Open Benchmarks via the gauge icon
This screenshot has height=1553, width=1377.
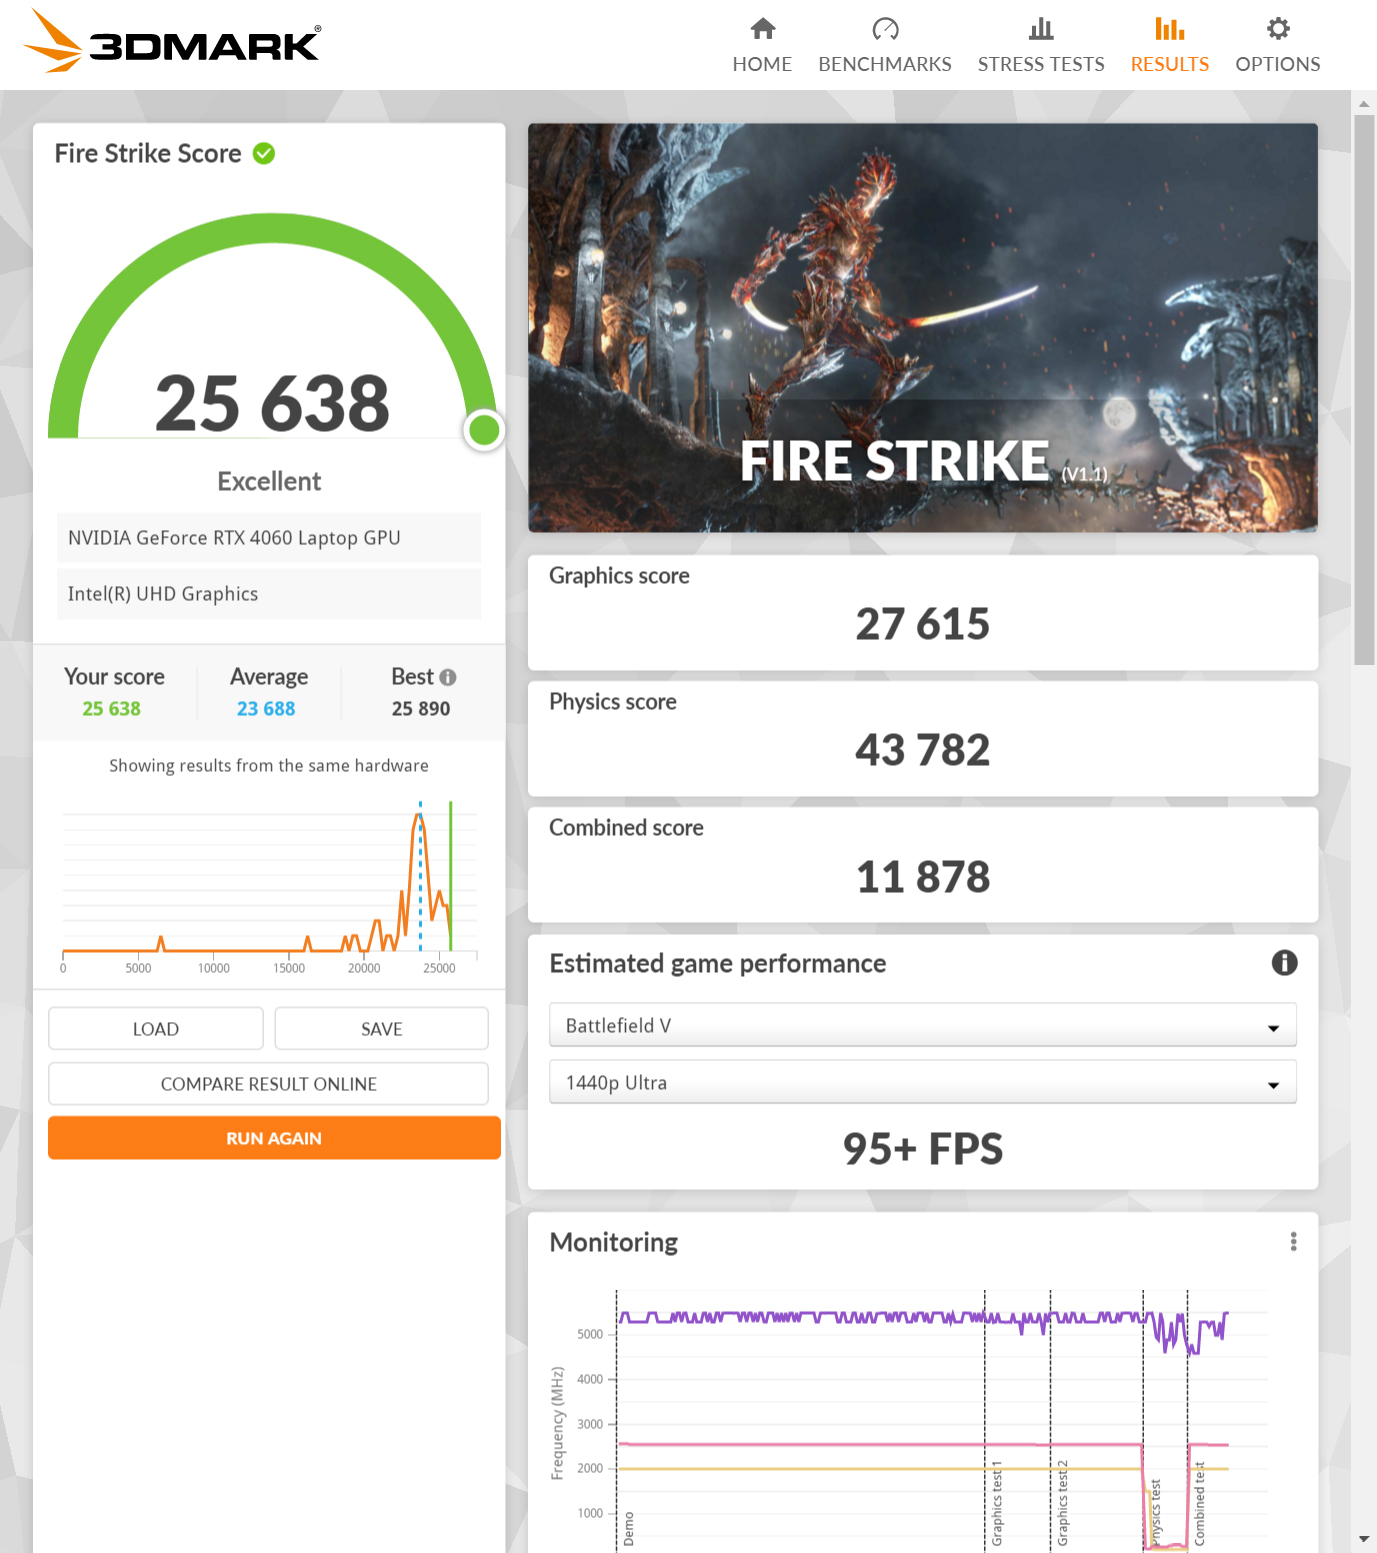point(885,29)
